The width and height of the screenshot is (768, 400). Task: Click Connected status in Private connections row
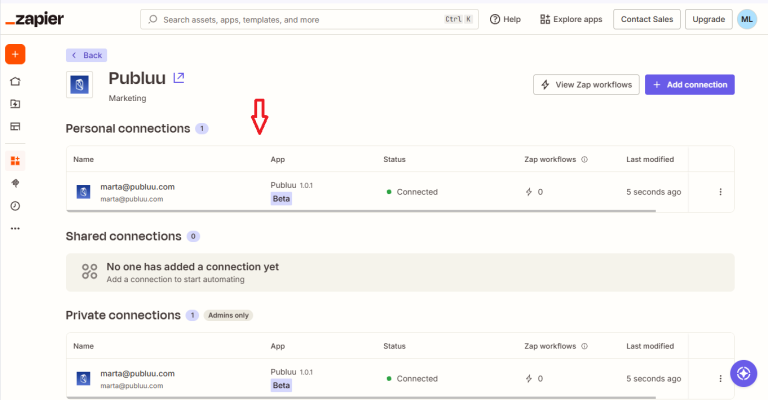click(x=412, y=378)
